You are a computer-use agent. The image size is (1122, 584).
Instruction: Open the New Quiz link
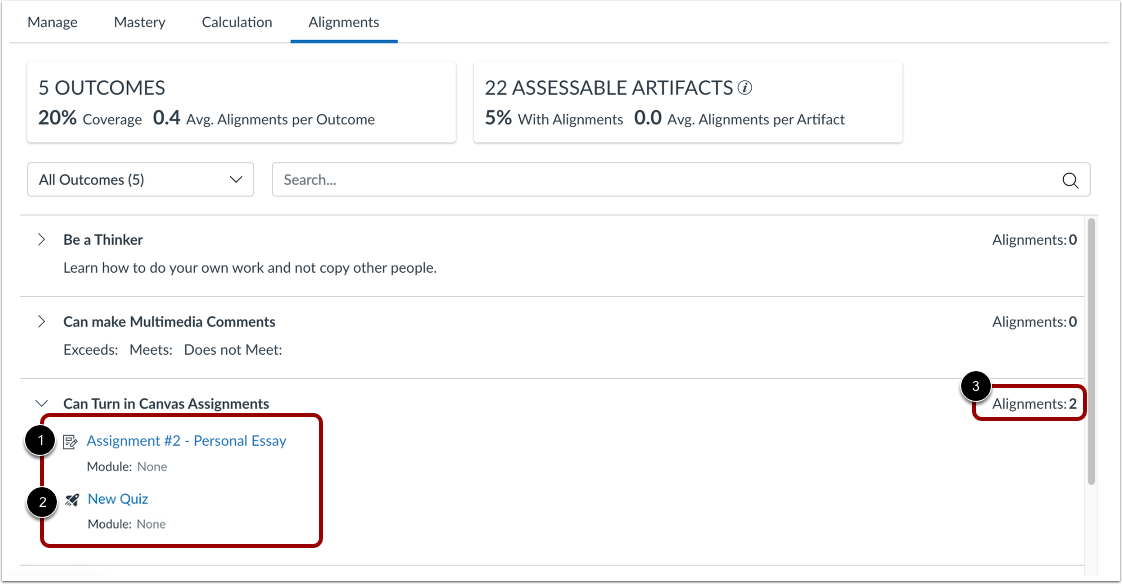(118, 499)
